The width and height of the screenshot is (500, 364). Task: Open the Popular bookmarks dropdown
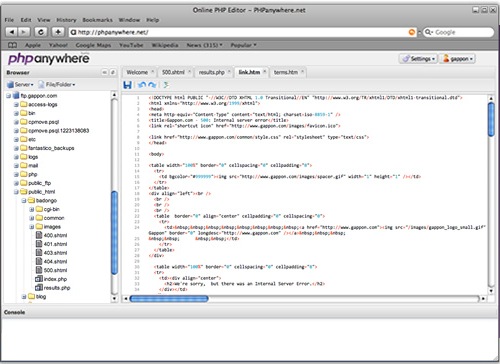(243, 45)
